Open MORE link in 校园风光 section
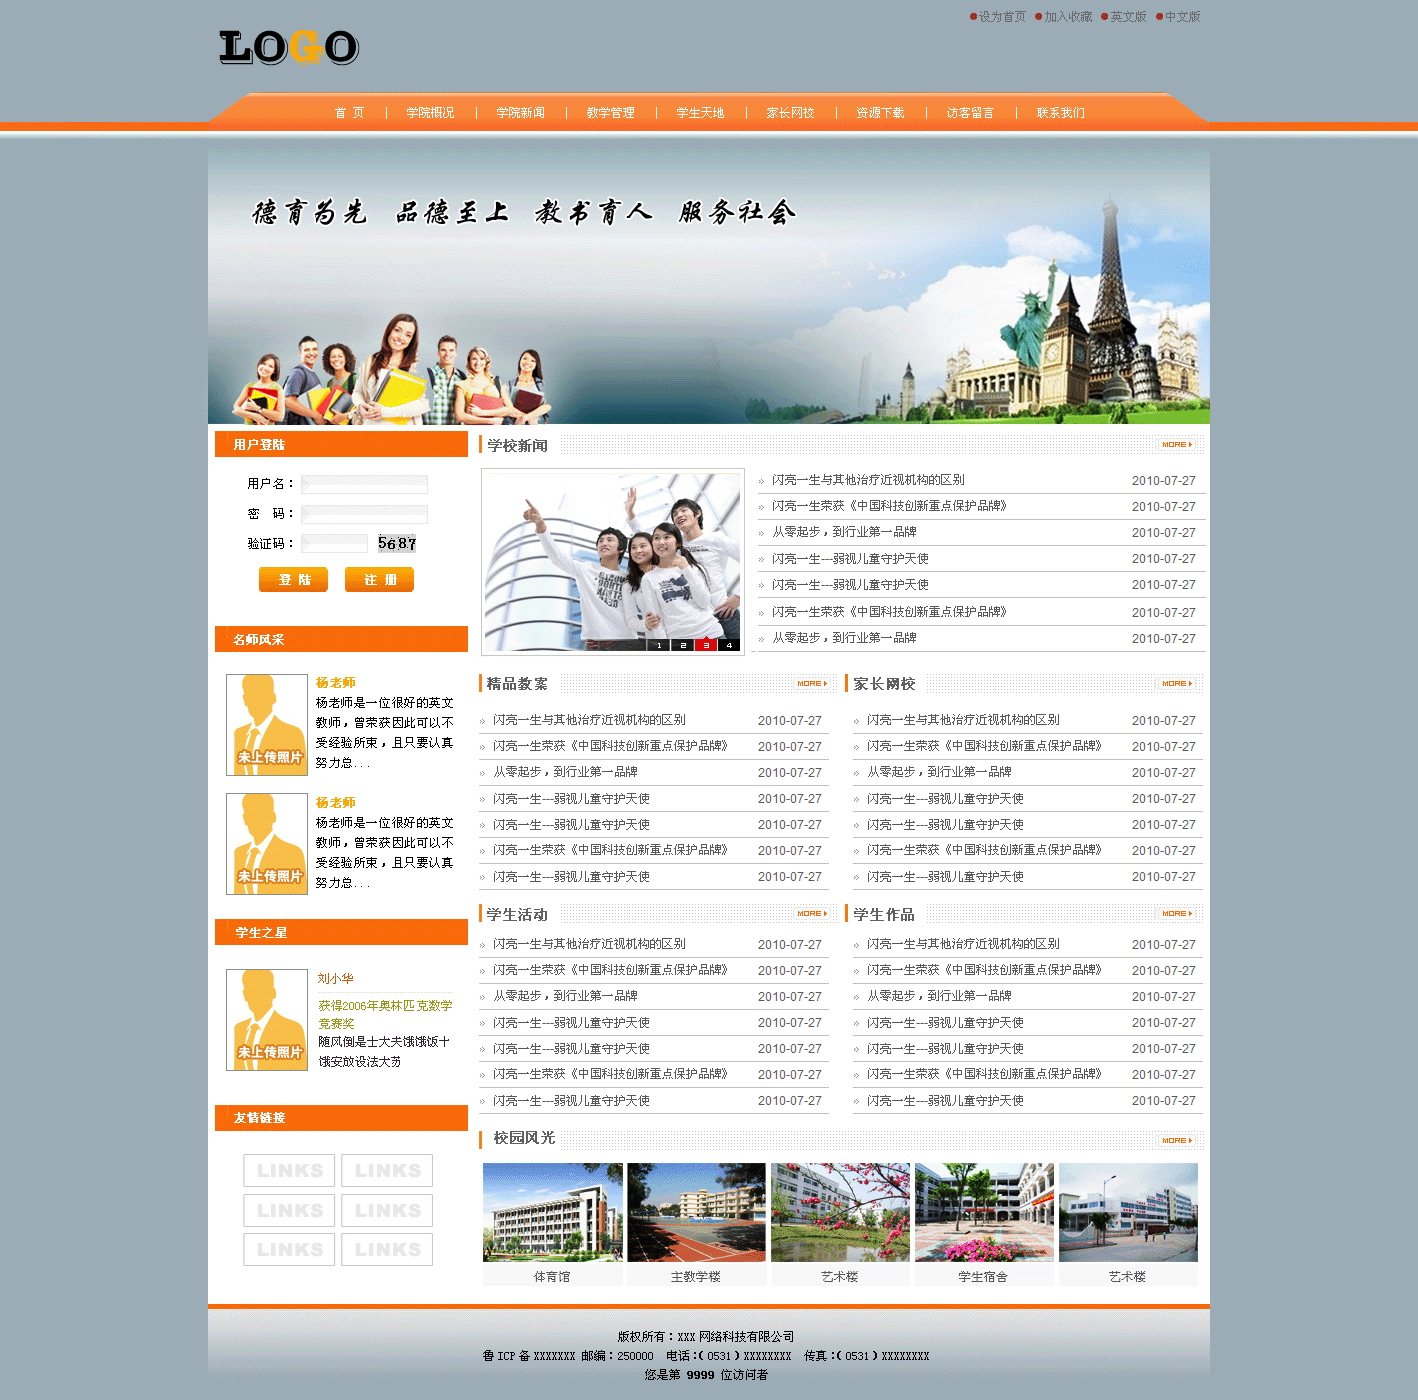Screen dimensions: 1418x1400 (x=1176, y=1141)
